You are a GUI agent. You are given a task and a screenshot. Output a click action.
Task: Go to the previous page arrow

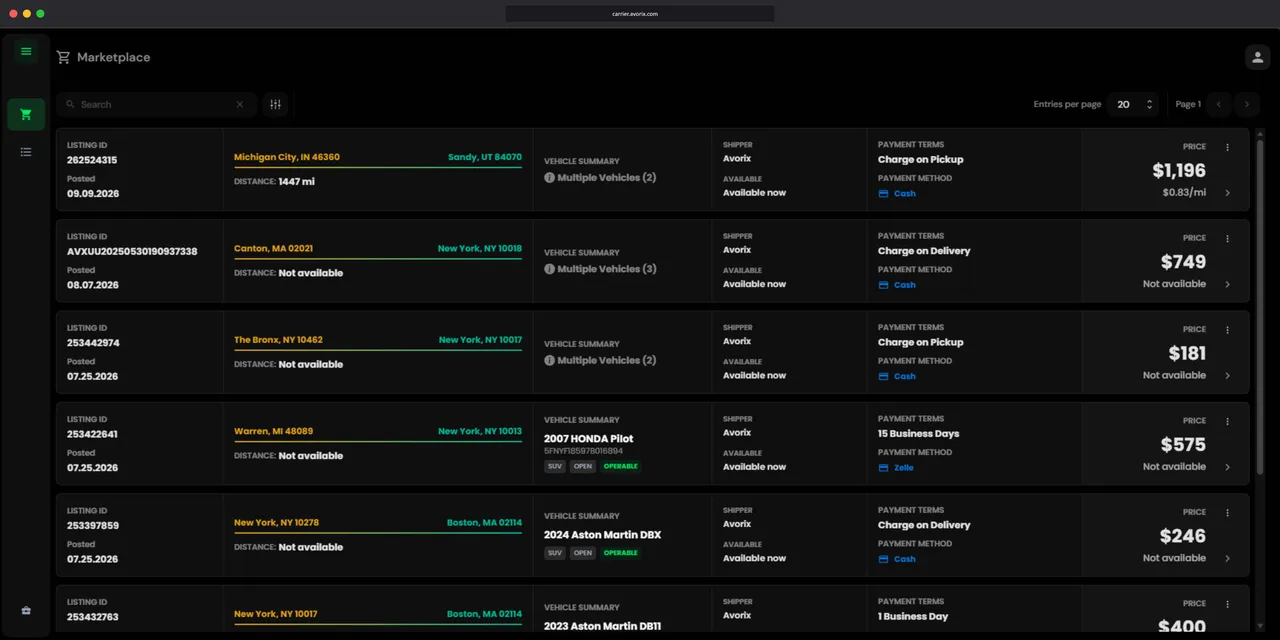tap(1218, 104)
